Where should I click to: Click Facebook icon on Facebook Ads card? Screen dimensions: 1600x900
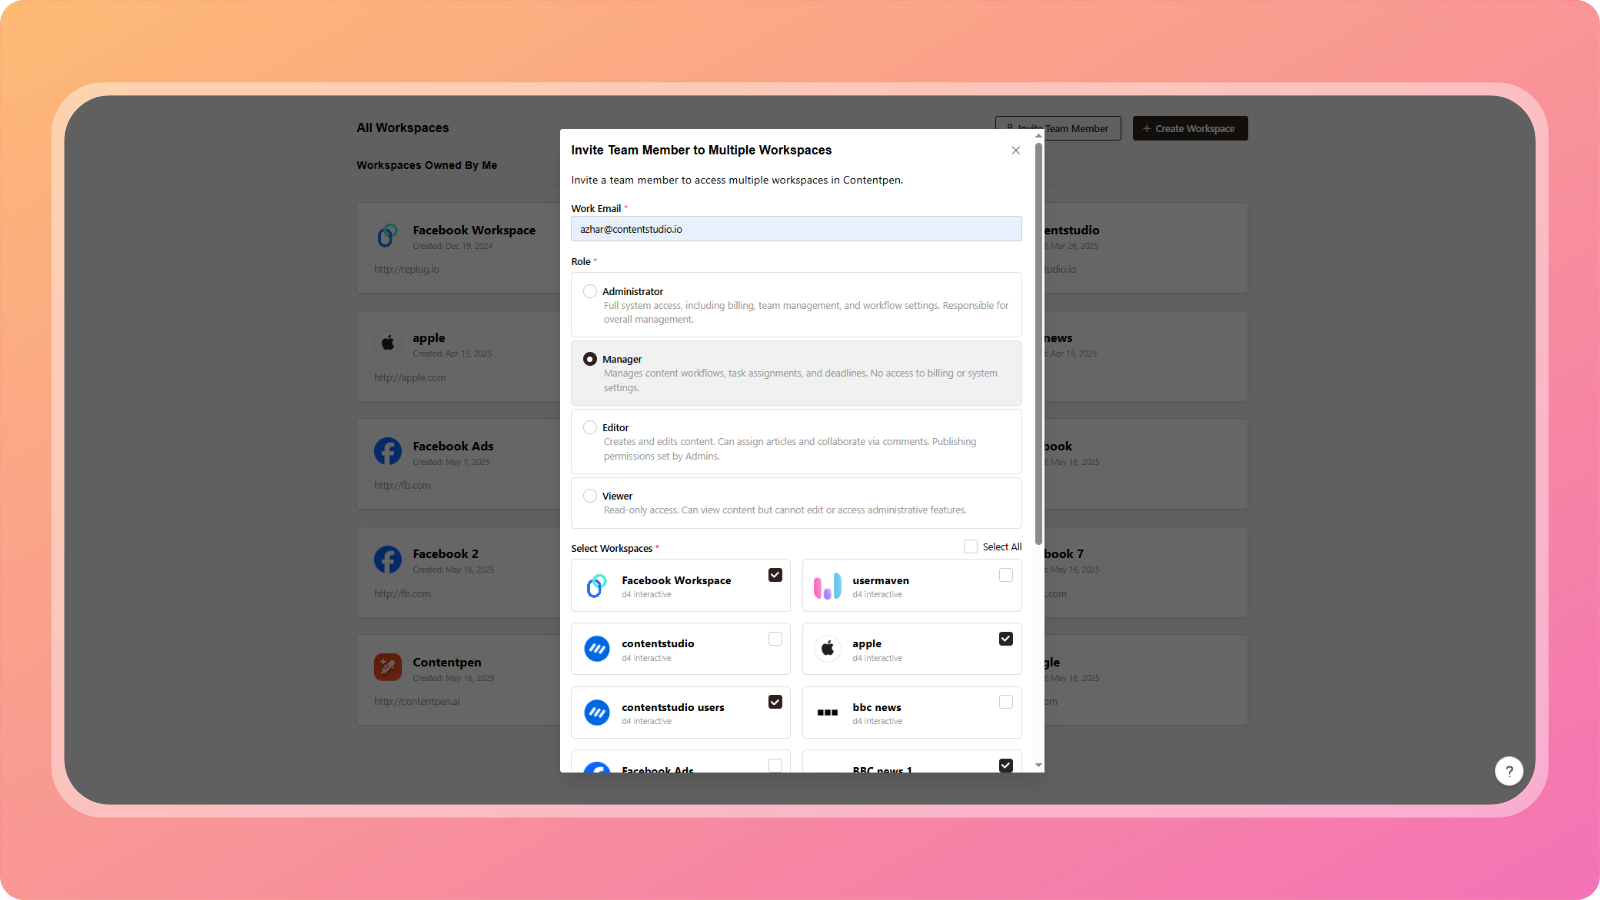click(x=388, y=451)
